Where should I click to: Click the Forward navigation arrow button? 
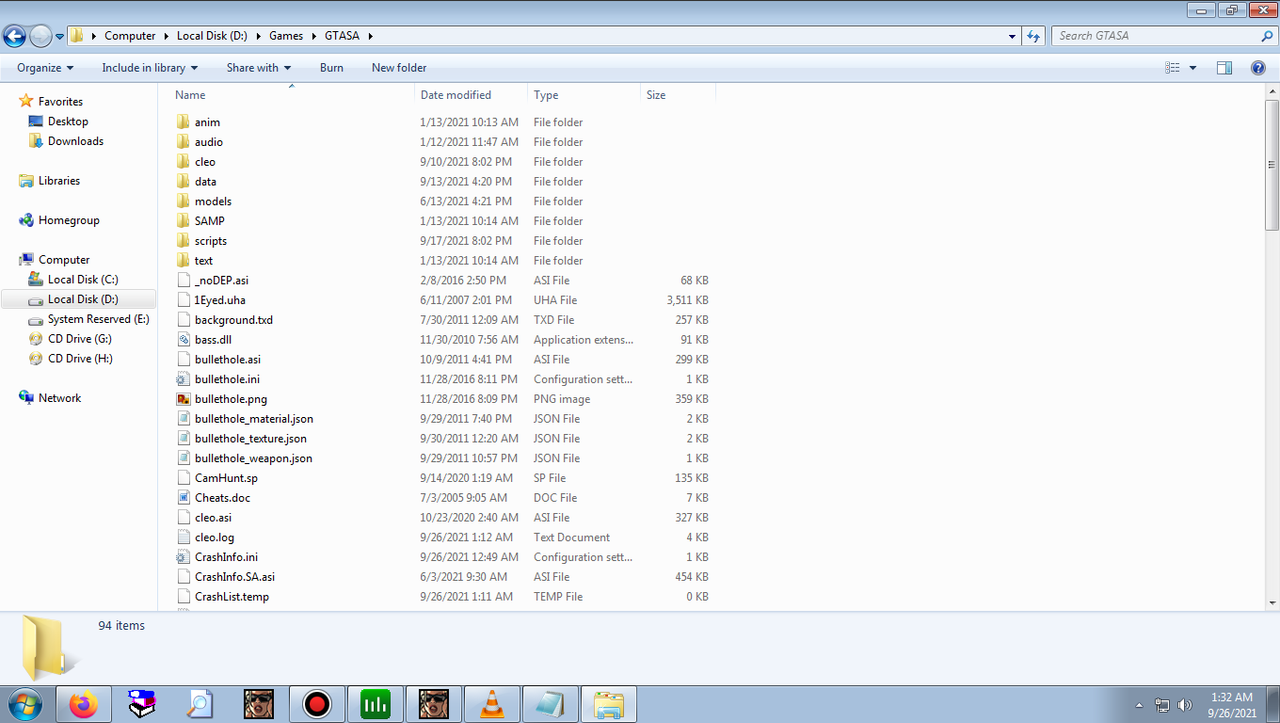41,36
